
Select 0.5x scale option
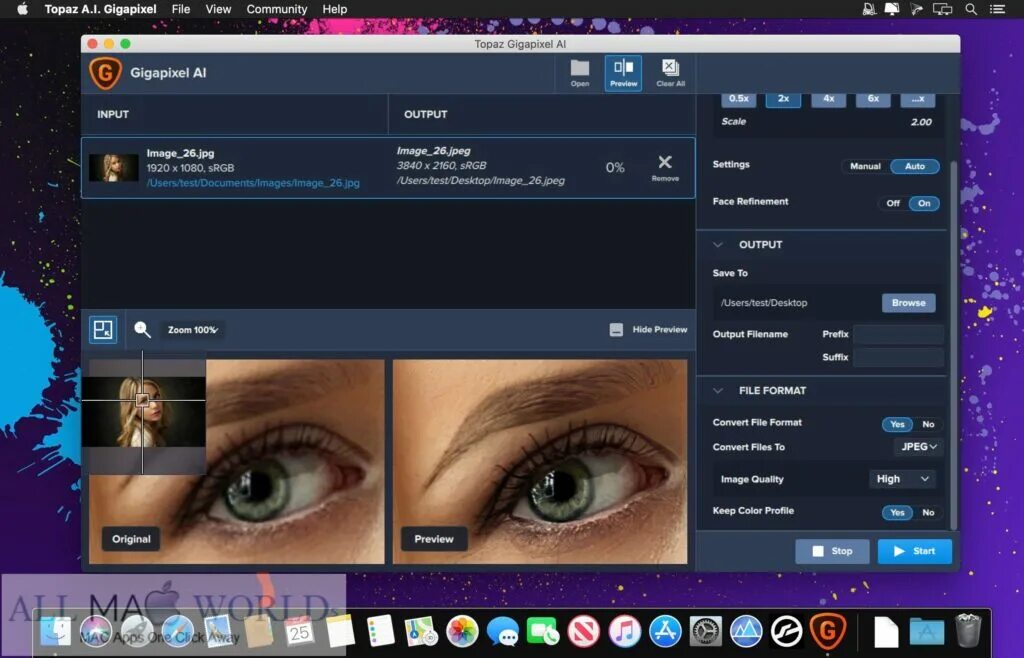(x=739, y=99)
